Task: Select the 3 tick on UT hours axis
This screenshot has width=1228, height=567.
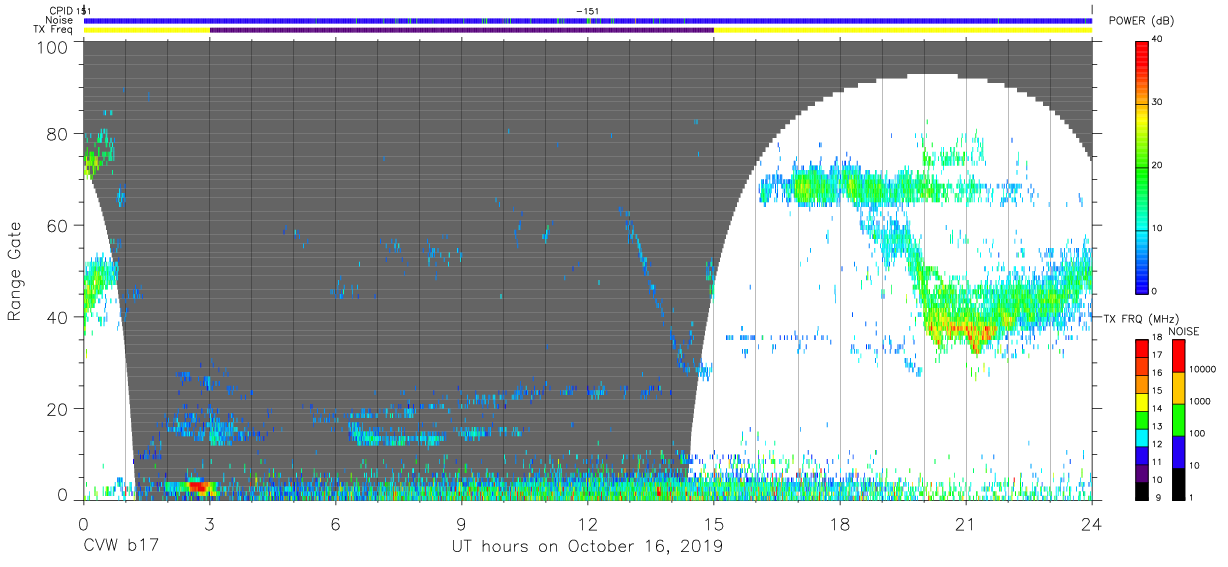Action: (x=209, y=522)
